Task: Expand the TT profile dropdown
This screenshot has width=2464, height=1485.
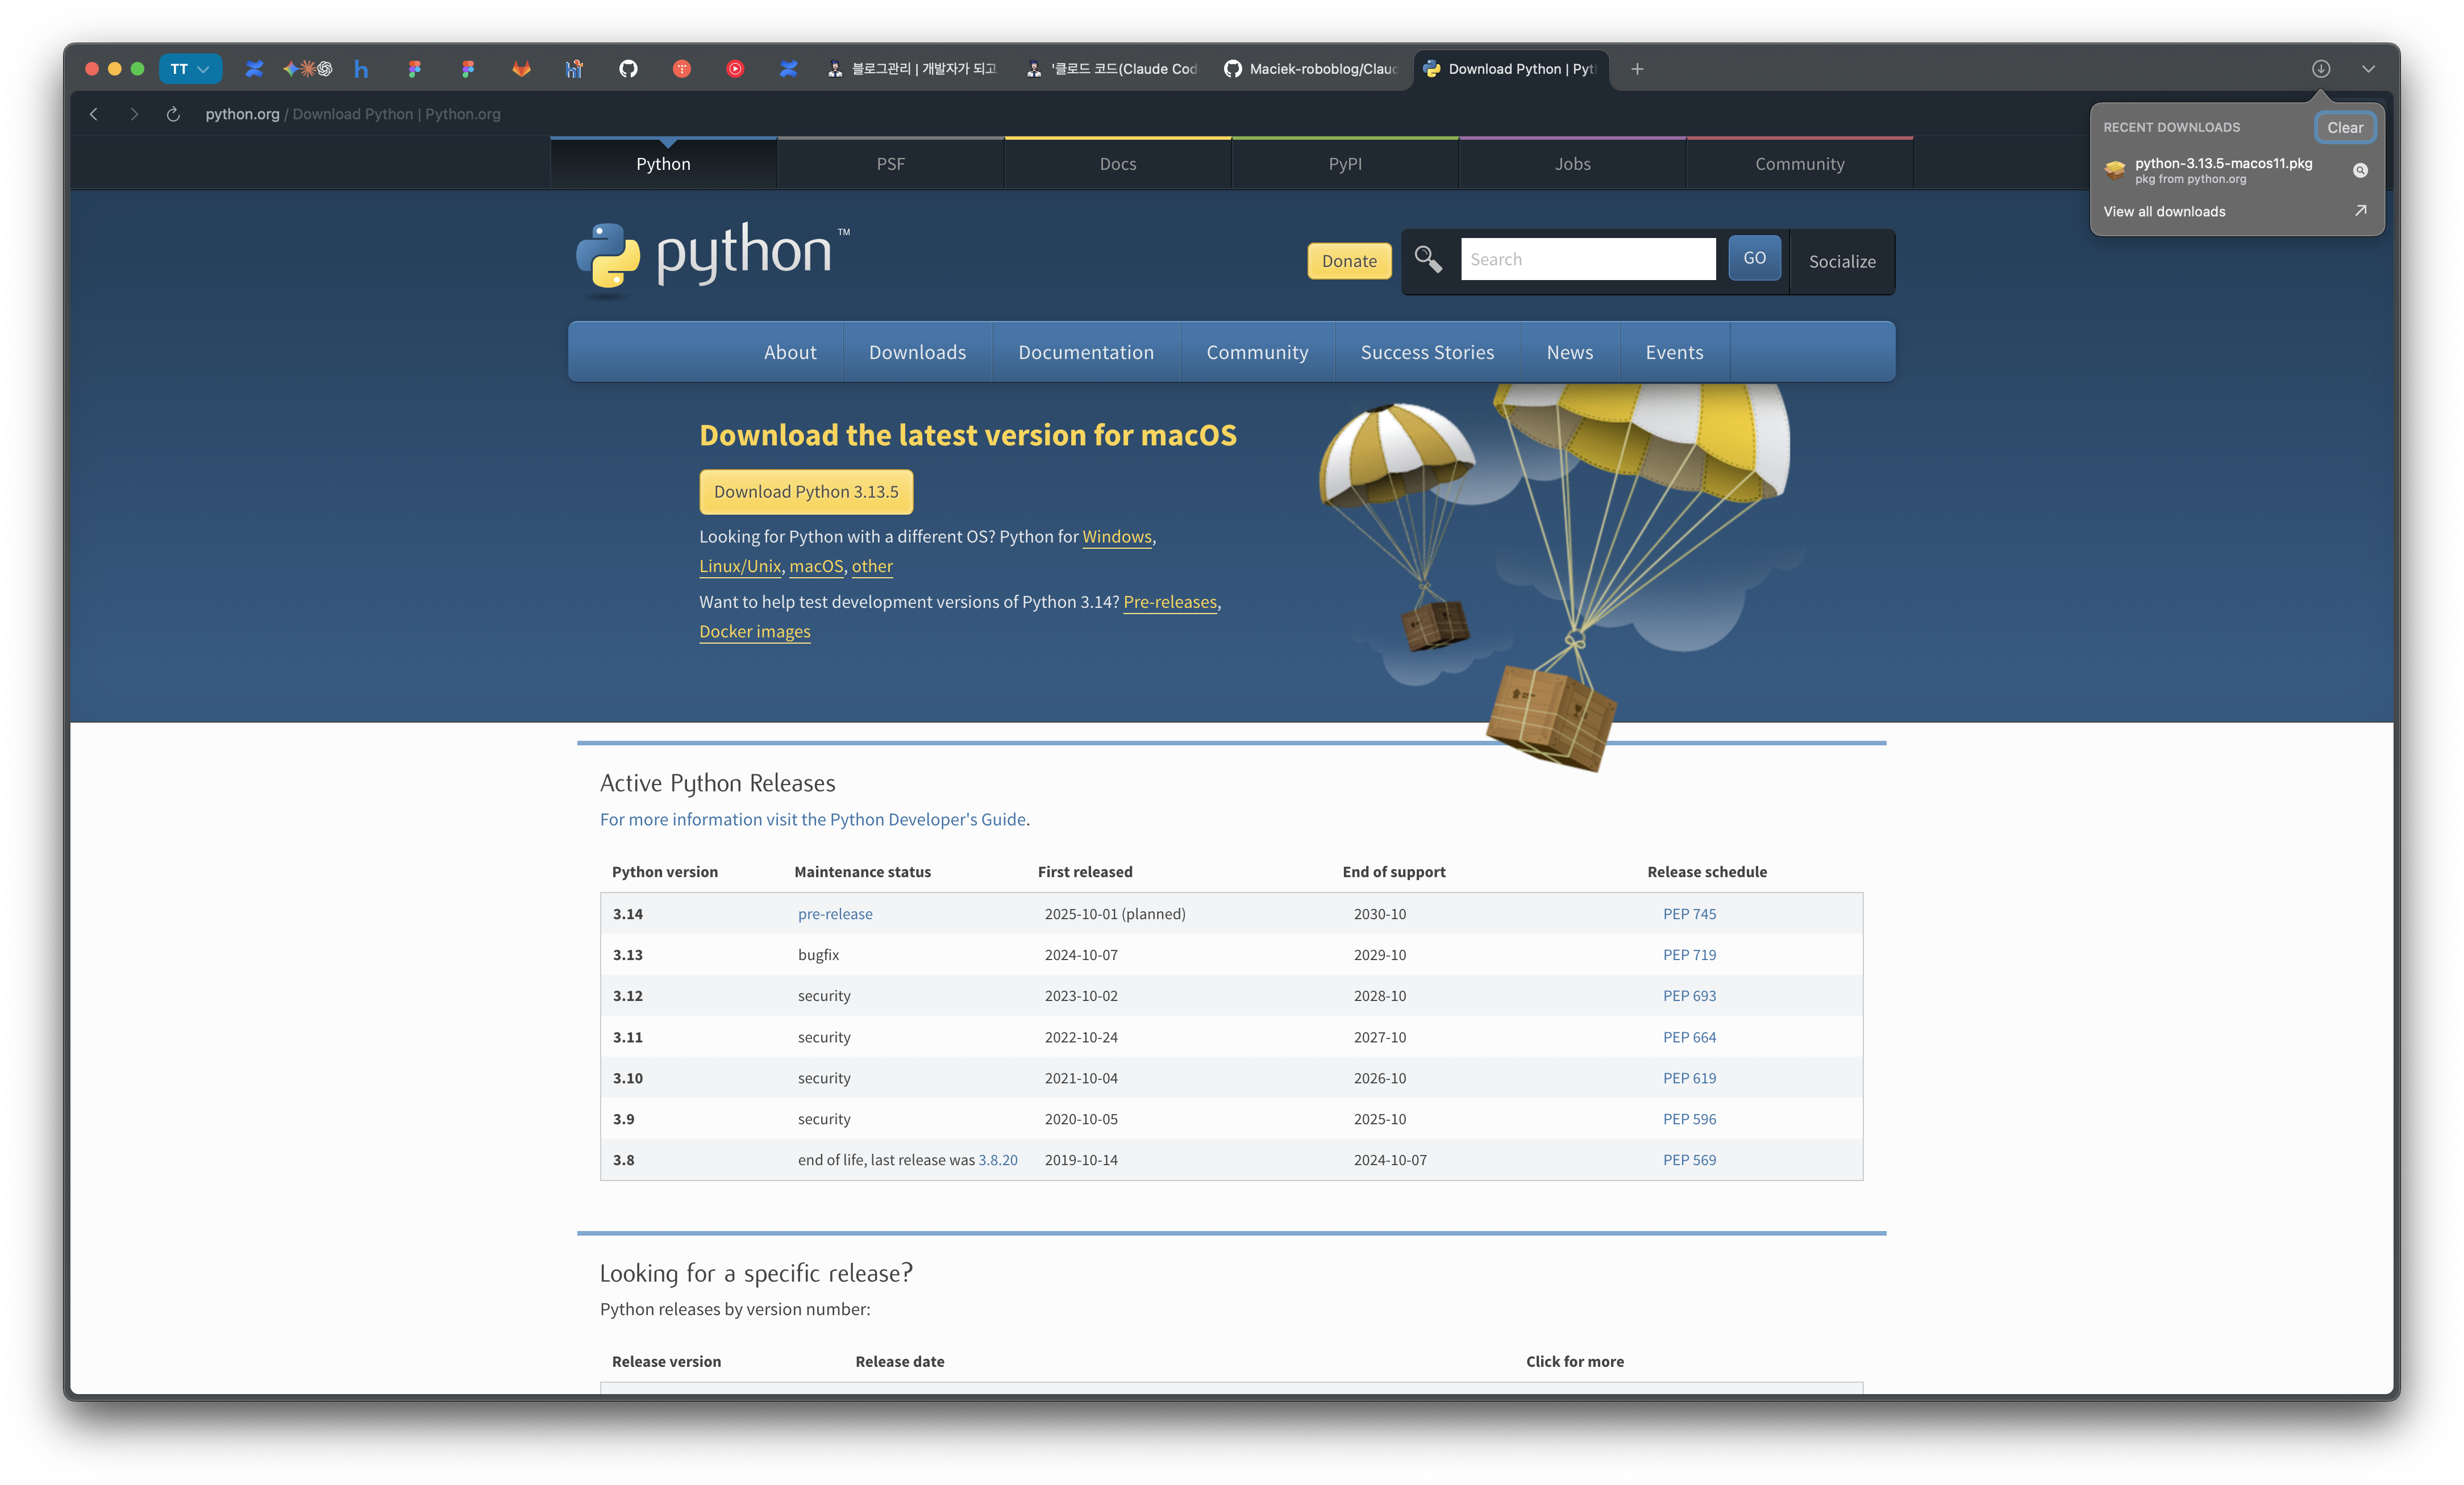Action: (x=190, y=69)
